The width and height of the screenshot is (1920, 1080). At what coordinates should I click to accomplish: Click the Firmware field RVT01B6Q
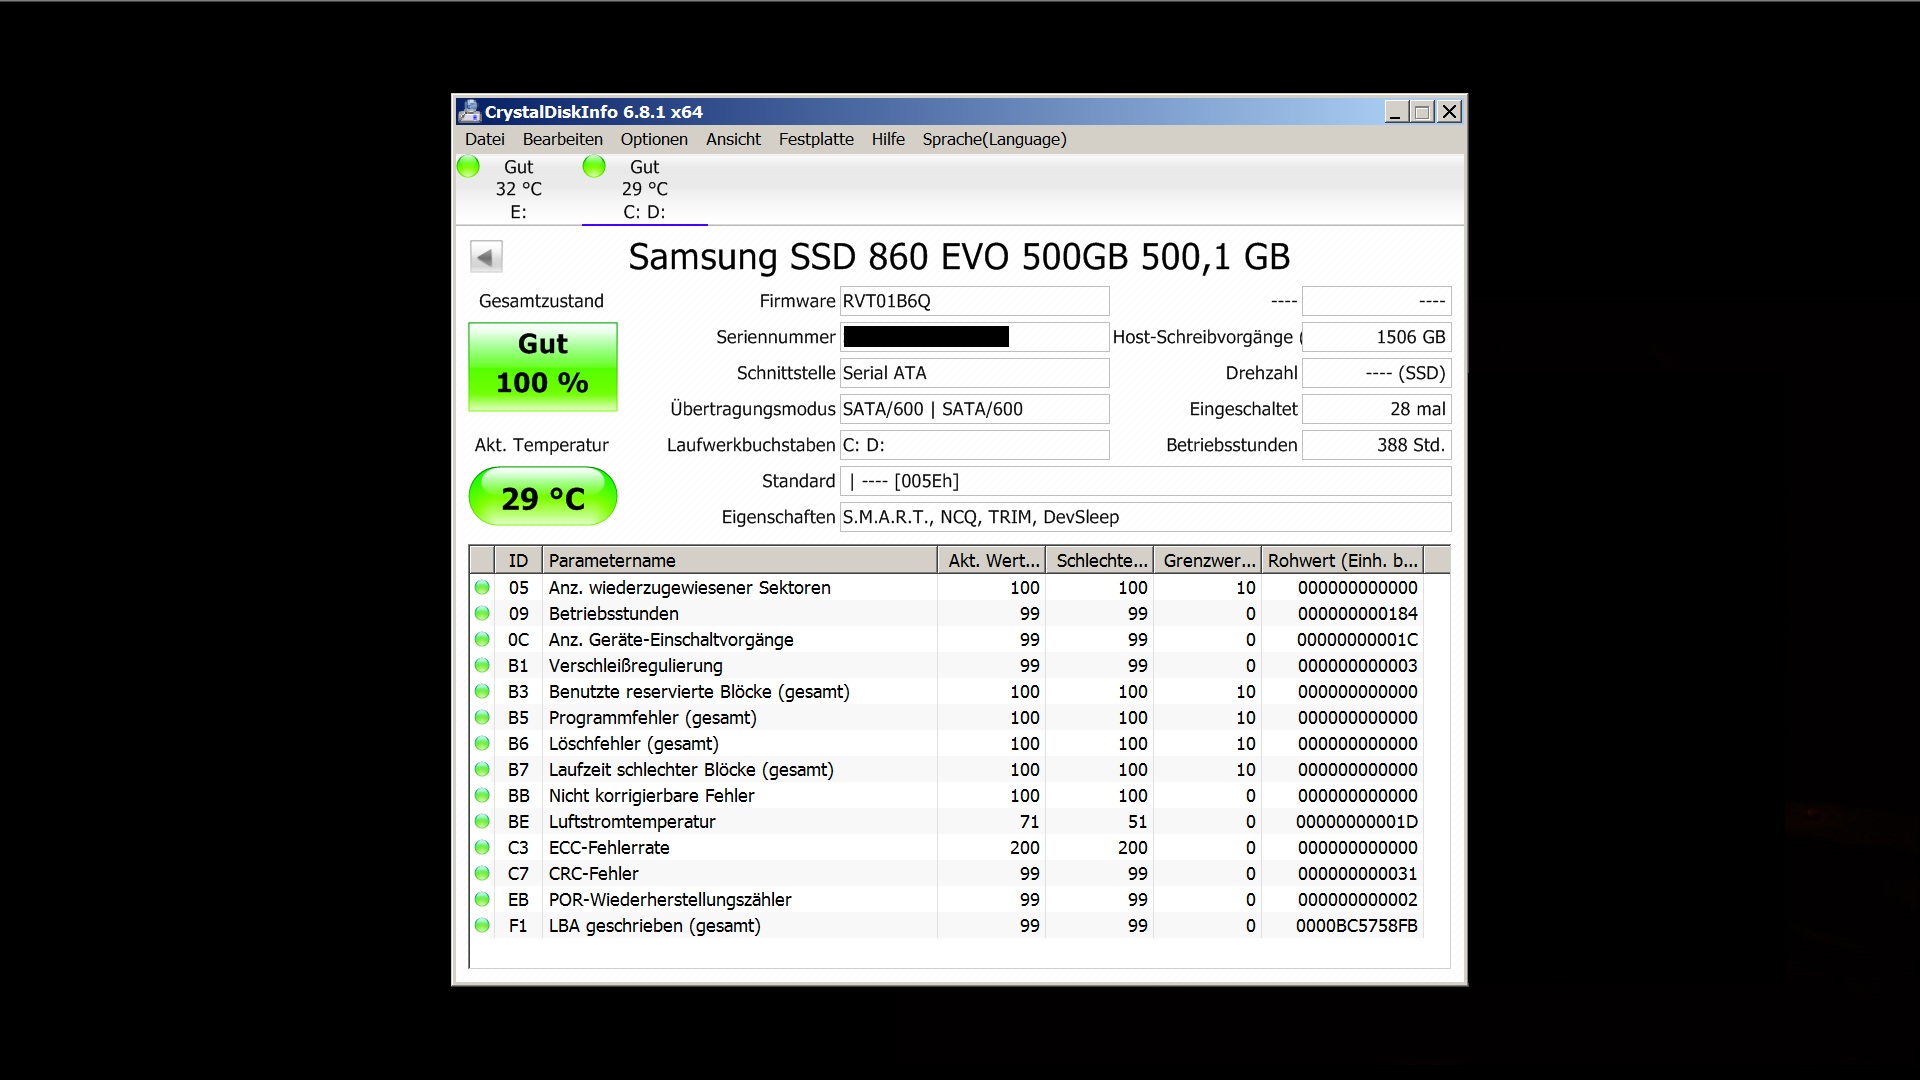tap(974, 301)
